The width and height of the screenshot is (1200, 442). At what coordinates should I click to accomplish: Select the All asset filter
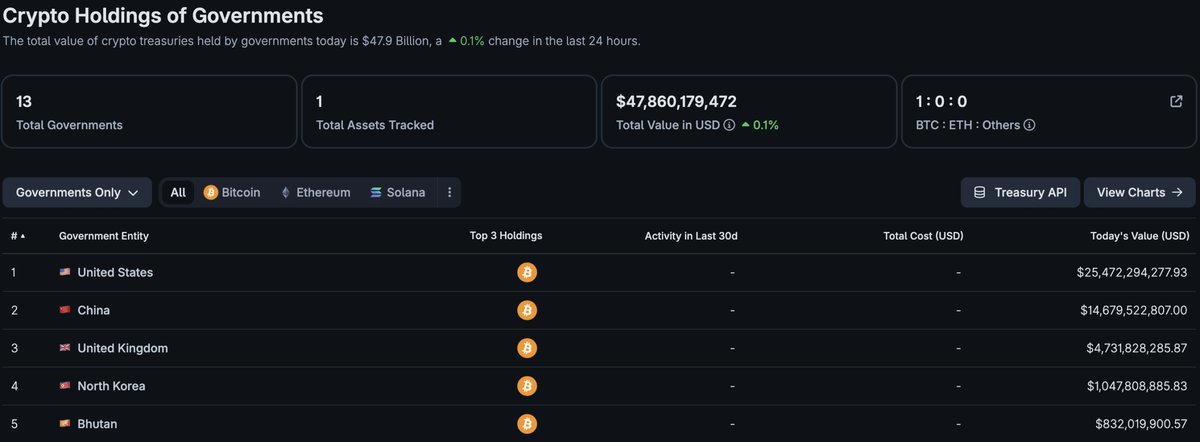(178, 192)
